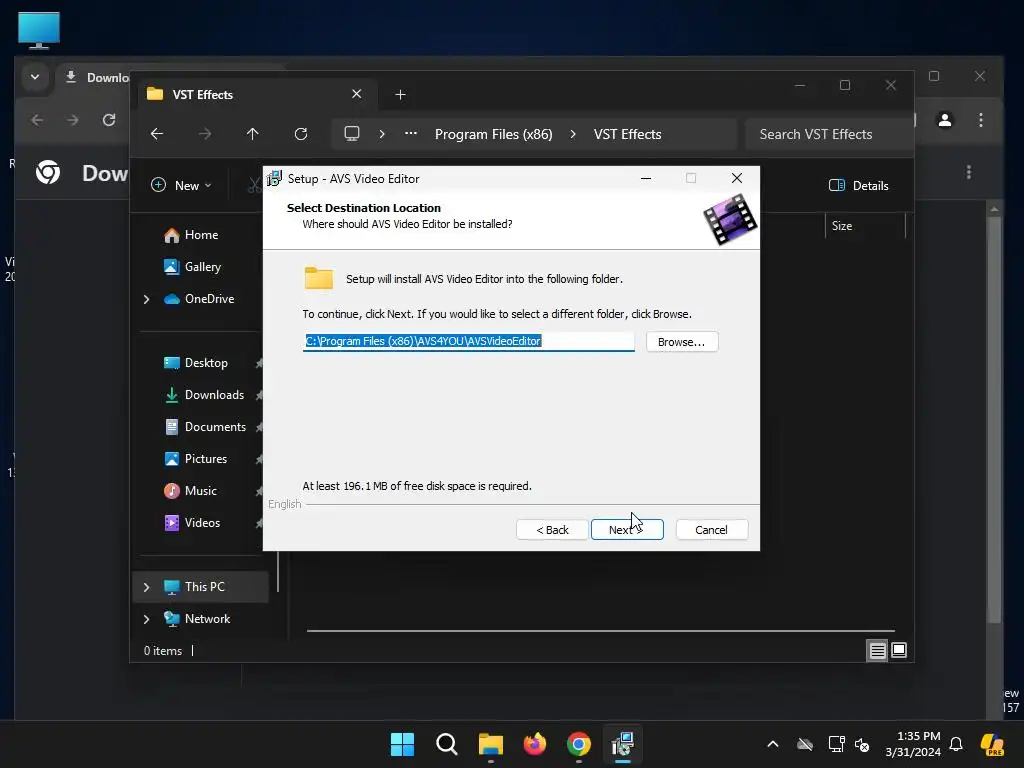This screenshot has height=768, width=1024.
Task: Launch Firefox from the taskbar
Action: [x=535, y=744]
